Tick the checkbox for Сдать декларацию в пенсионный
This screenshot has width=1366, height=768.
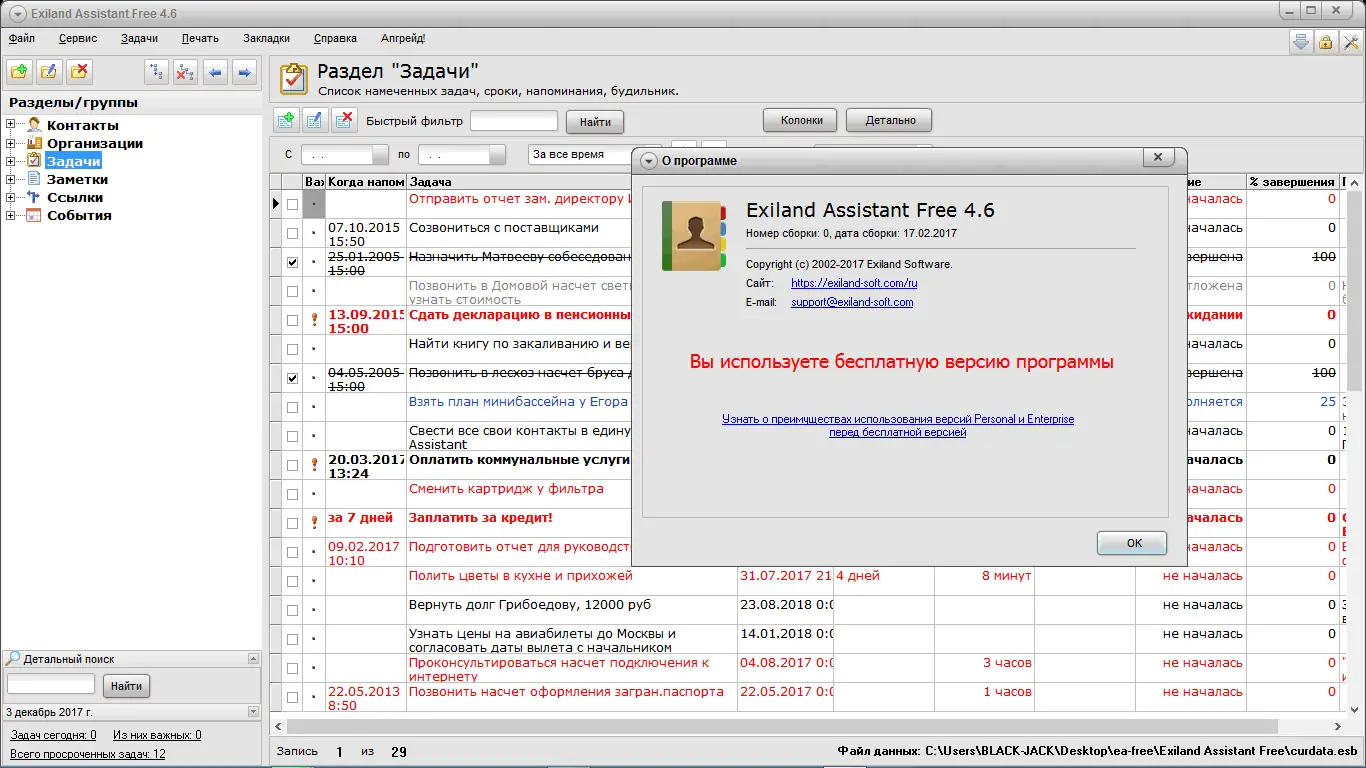pos(292,320)
